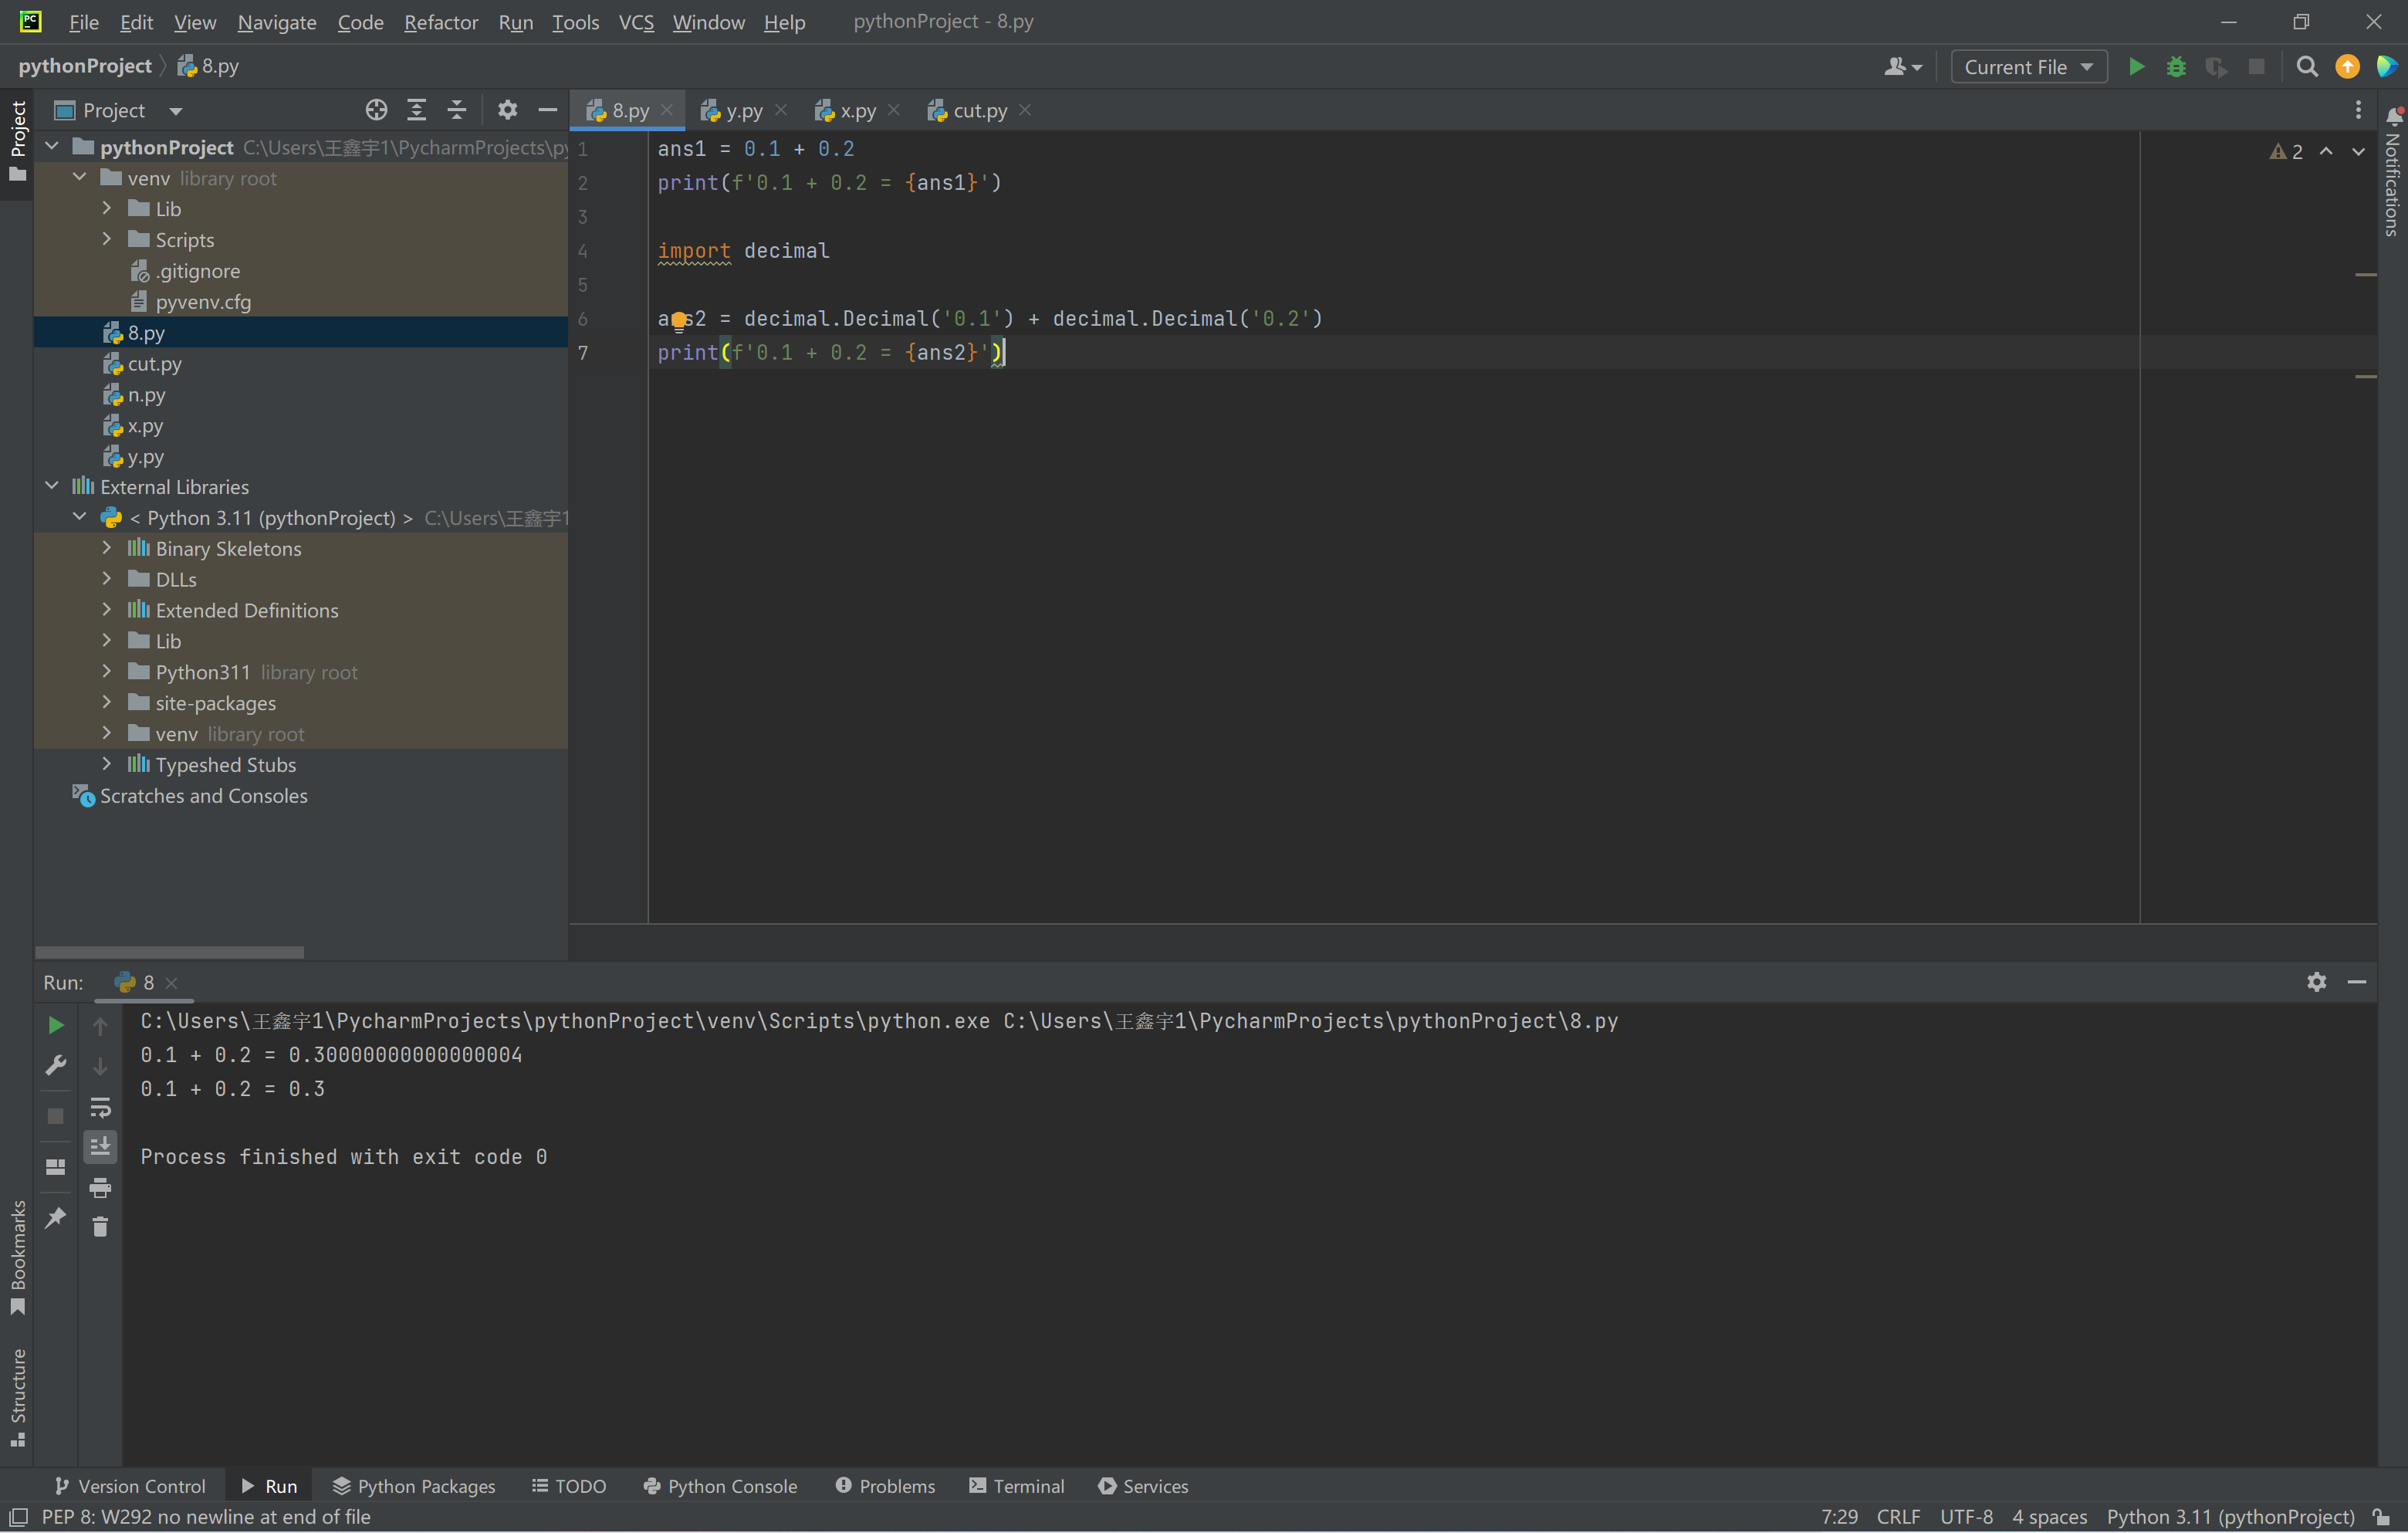Click the Collapse All icon in Project panel
Viewport: 2408px width, 1533px height.
coord(457,110)
